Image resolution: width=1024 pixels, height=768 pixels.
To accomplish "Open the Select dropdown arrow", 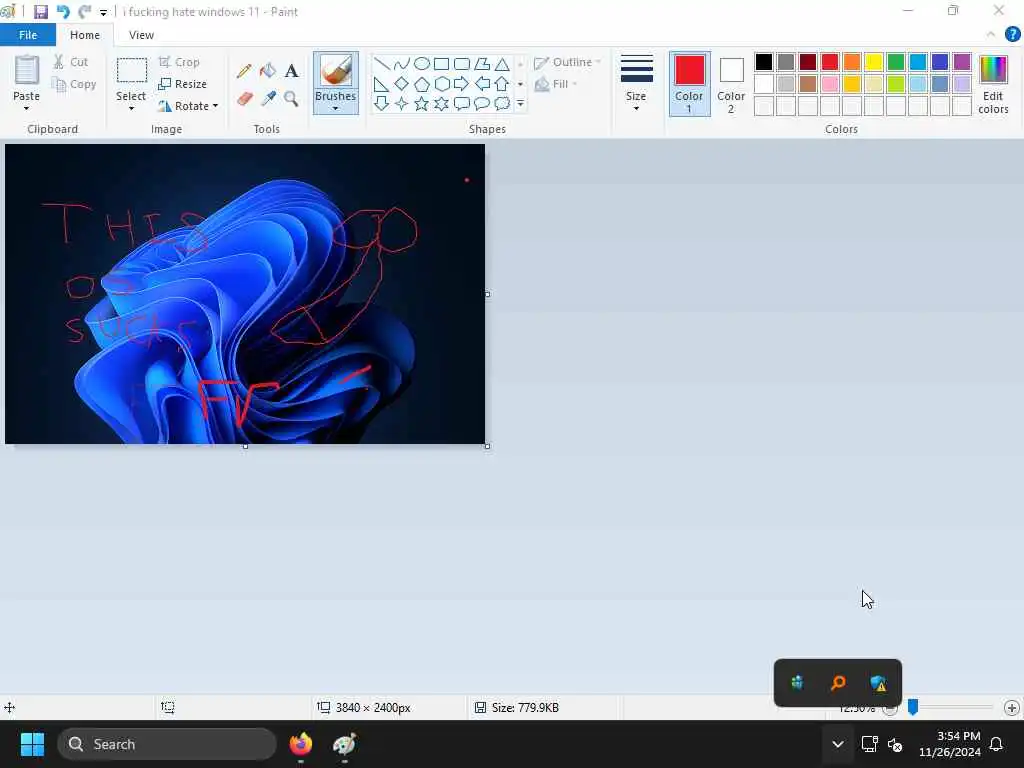I will (131, 108).
